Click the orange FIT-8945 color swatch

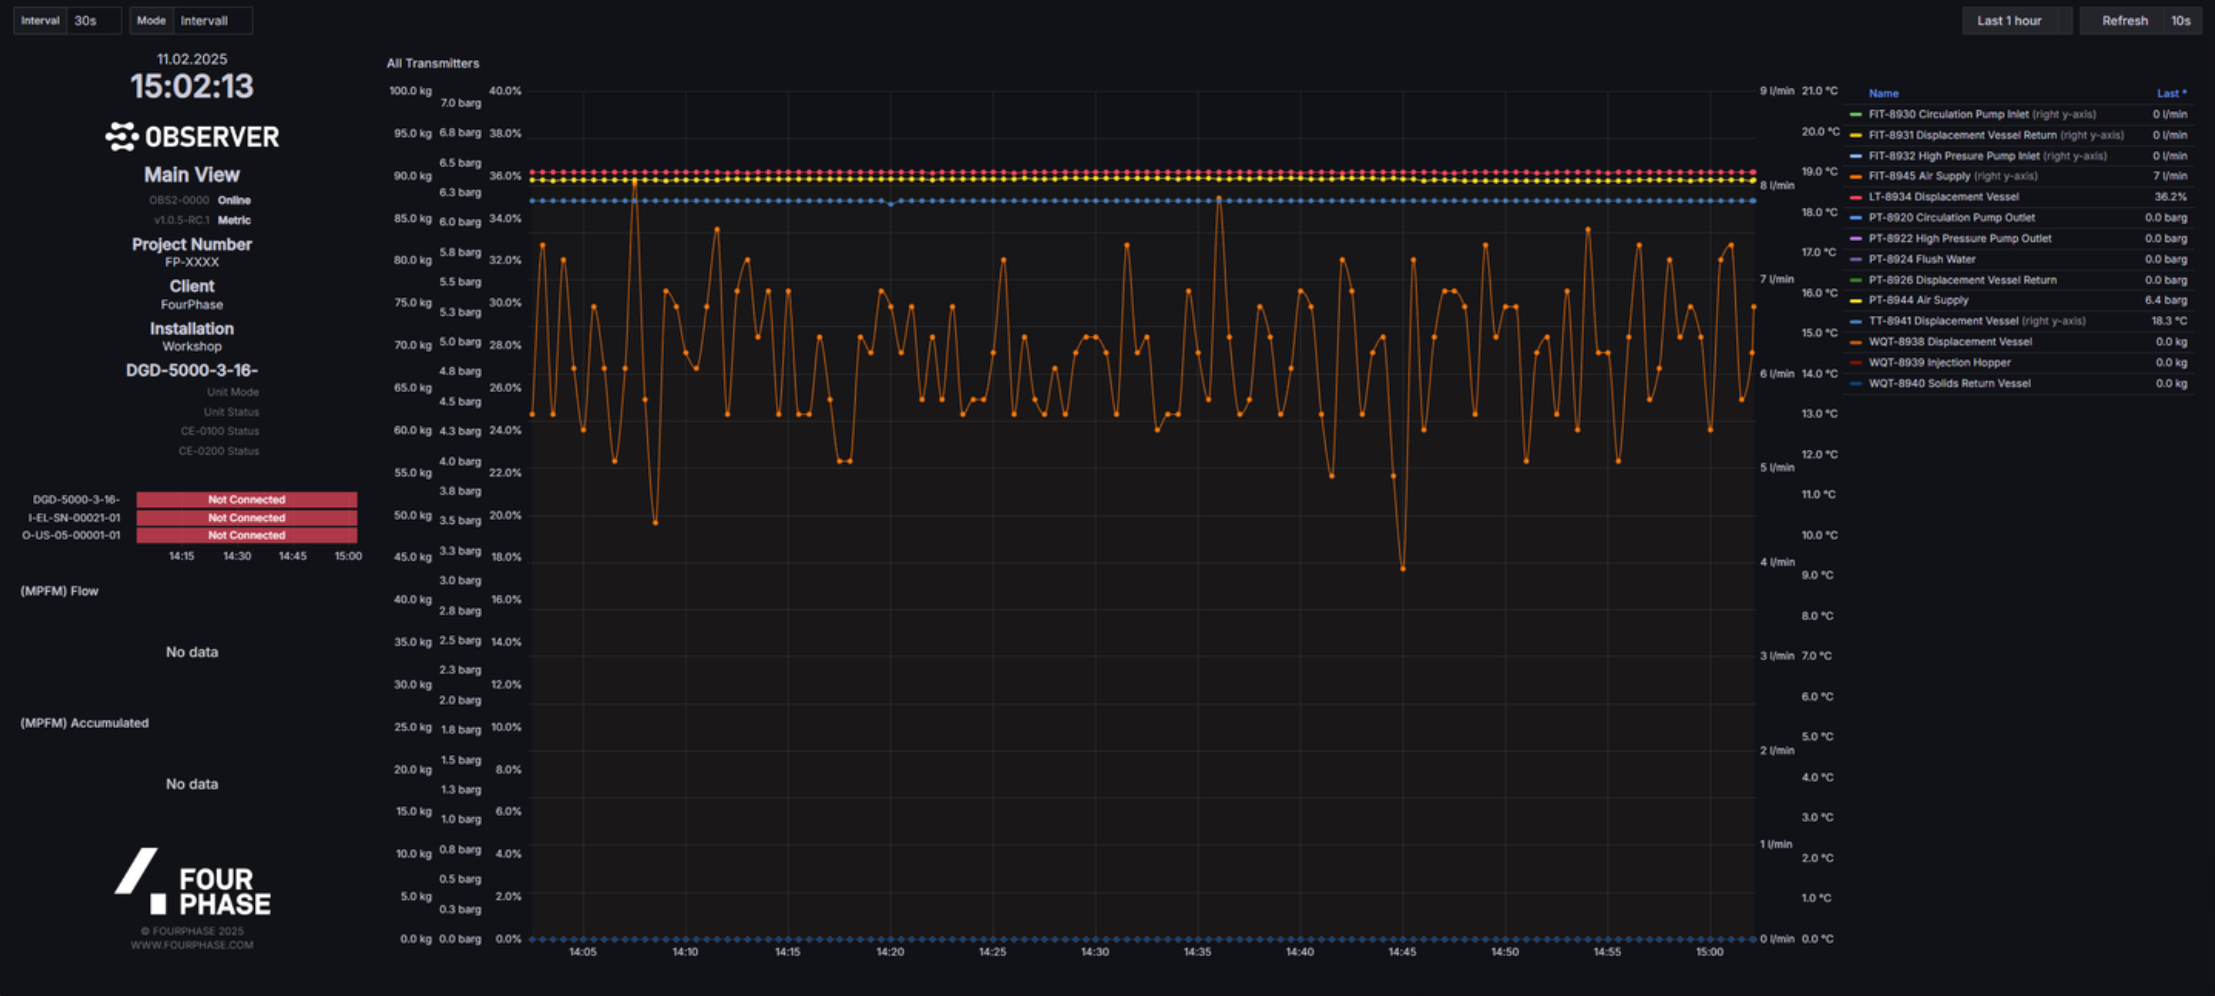pyautogui.click(x=1856, y=177)
